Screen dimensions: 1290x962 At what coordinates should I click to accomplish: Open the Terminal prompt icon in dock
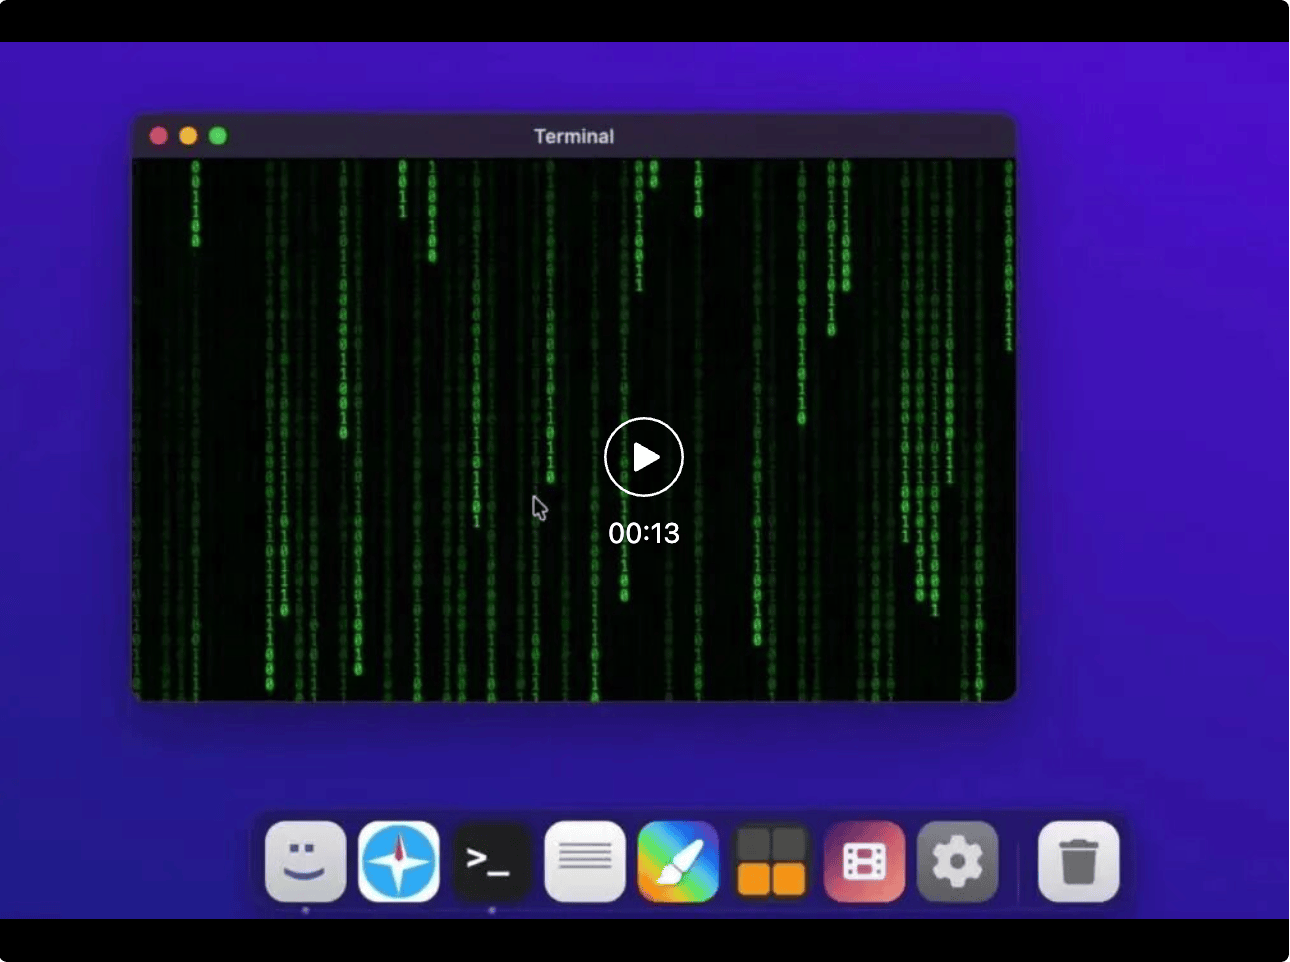pos(491,861)
